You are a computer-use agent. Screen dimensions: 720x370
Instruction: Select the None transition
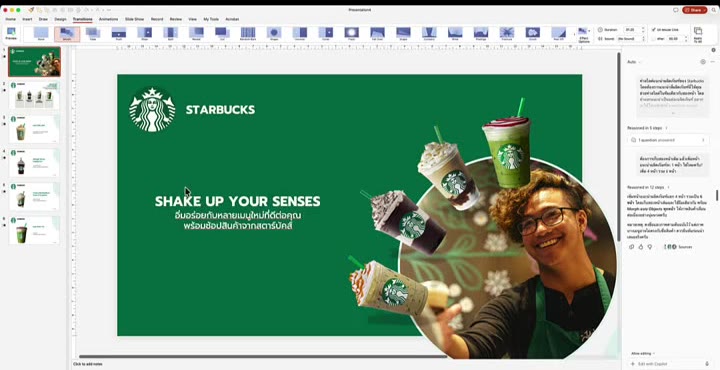point(41,34)
